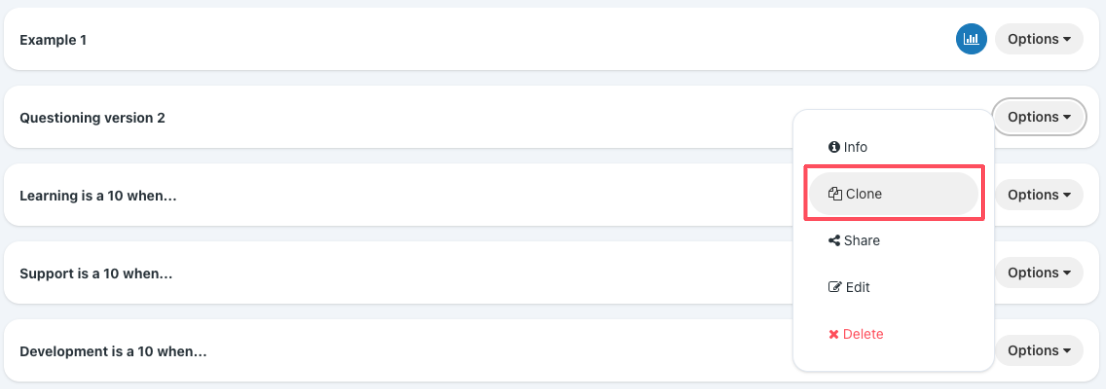Viewport: 1106px width, 389px height.
Task: Open the Options dropdown for Example 1
Action: pos(1039,39)
